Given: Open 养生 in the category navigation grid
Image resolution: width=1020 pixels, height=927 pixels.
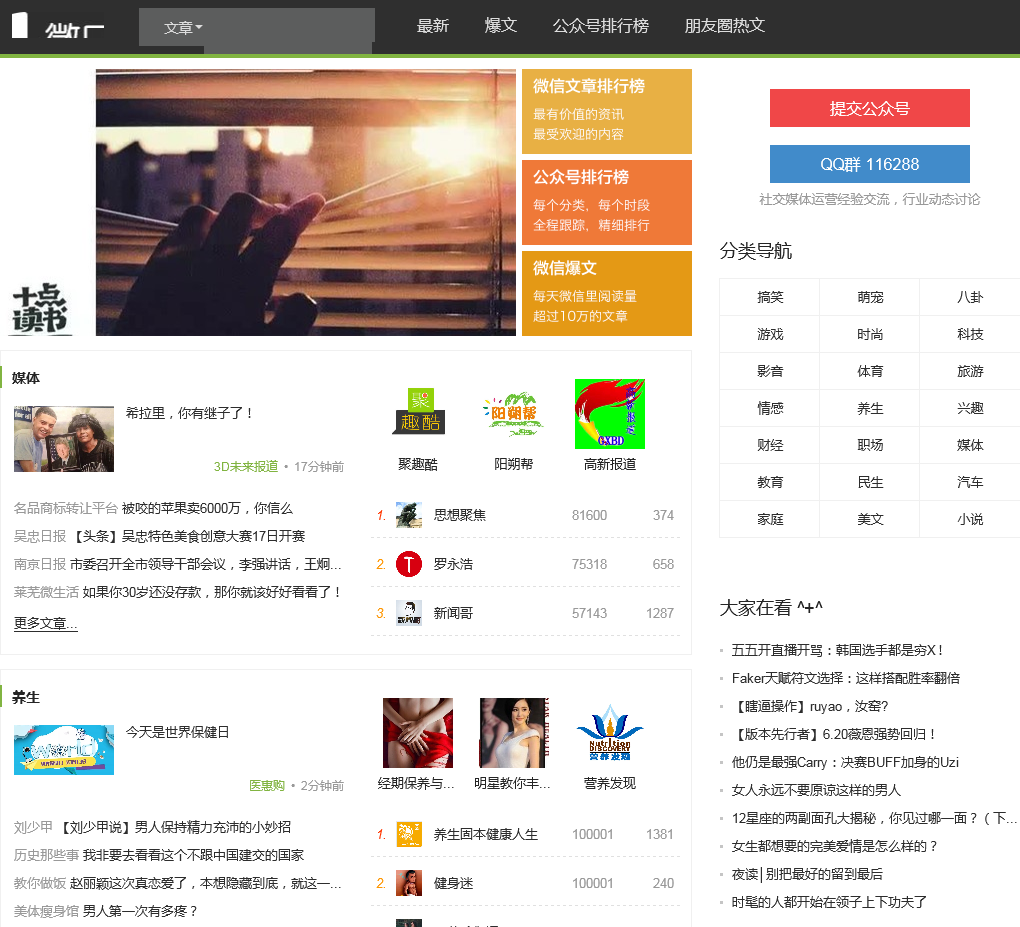Looking at the screenshot, I should pyautogui.click(x=870, y=409).
